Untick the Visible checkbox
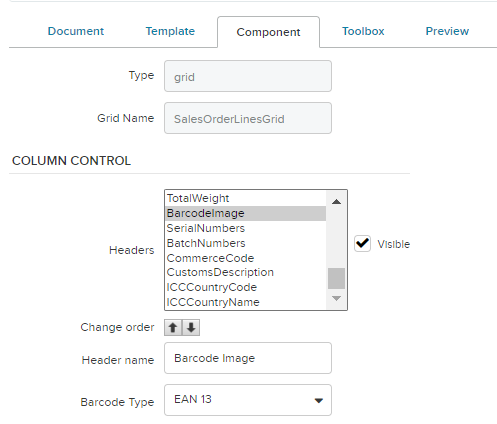Viewport: 497px width, 424px height. point(362,243)
